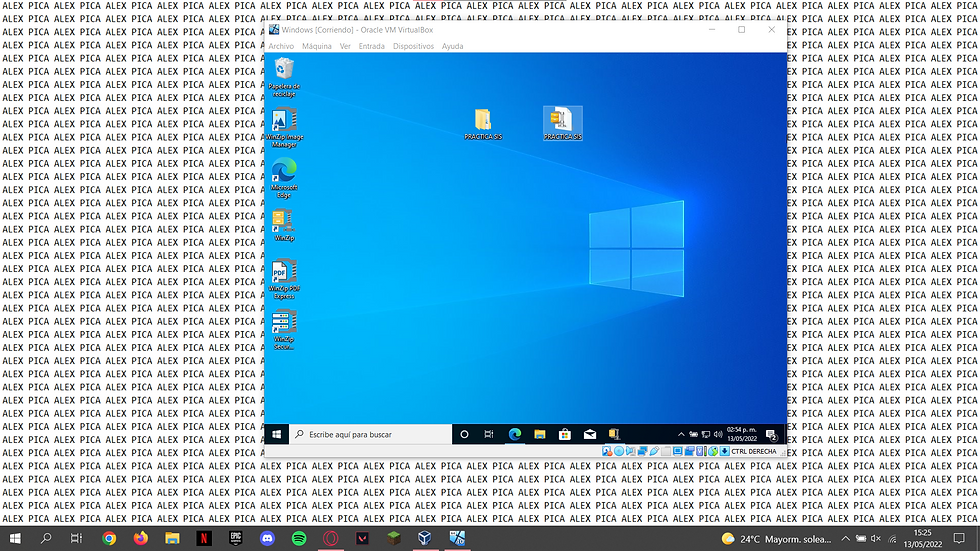Launch Firefox from host taskbar
980x551 pixels.
coord(141,538)
